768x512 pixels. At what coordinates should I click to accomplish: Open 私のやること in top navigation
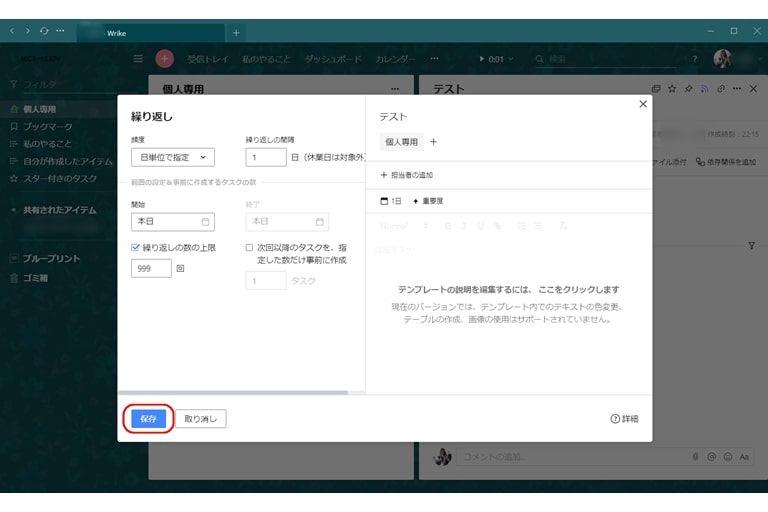(x=266, y=59)
